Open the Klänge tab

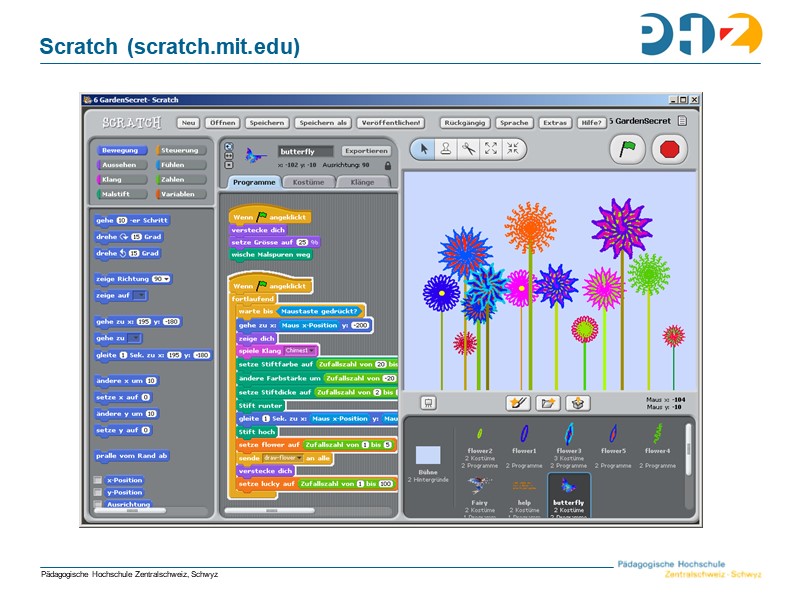[362, 182]
